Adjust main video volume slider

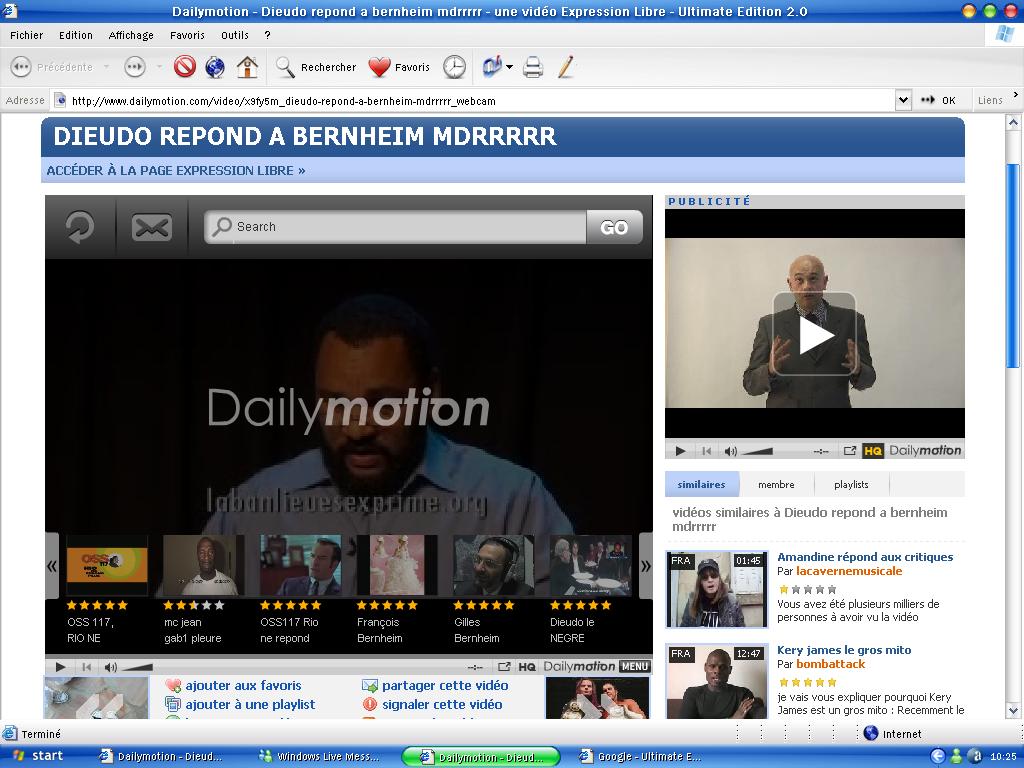137,667
